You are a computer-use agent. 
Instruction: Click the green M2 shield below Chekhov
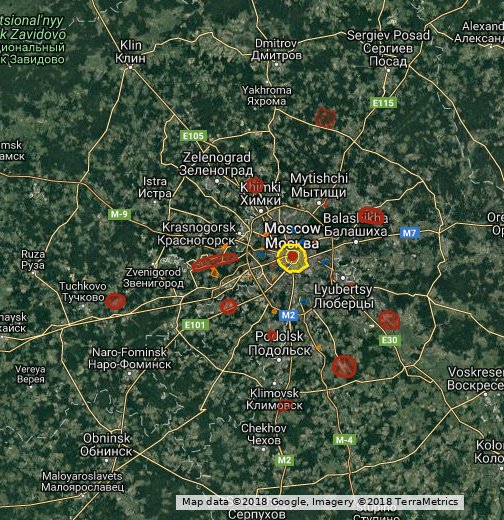[285, 460]
